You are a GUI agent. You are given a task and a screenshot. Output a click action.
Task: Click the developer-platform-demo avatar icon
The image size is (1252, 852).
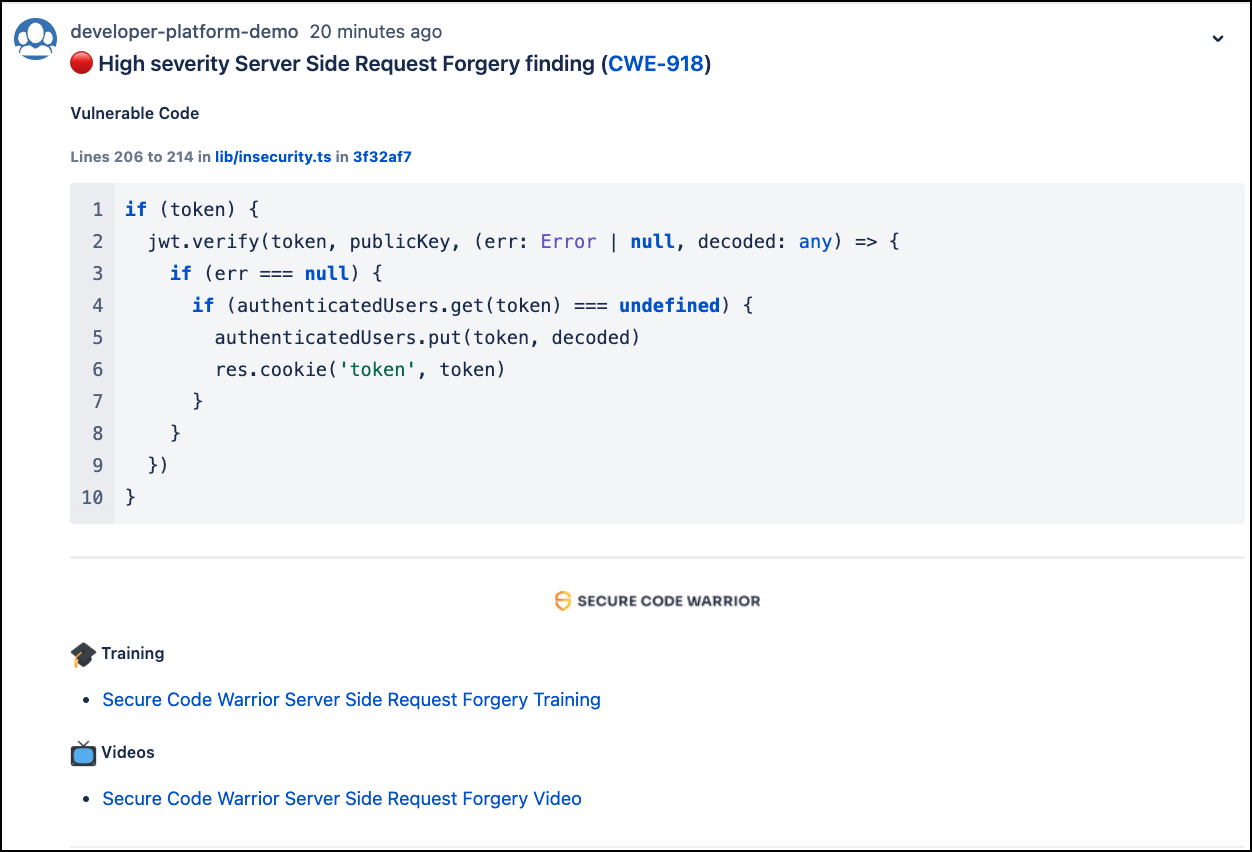point(35,39)
